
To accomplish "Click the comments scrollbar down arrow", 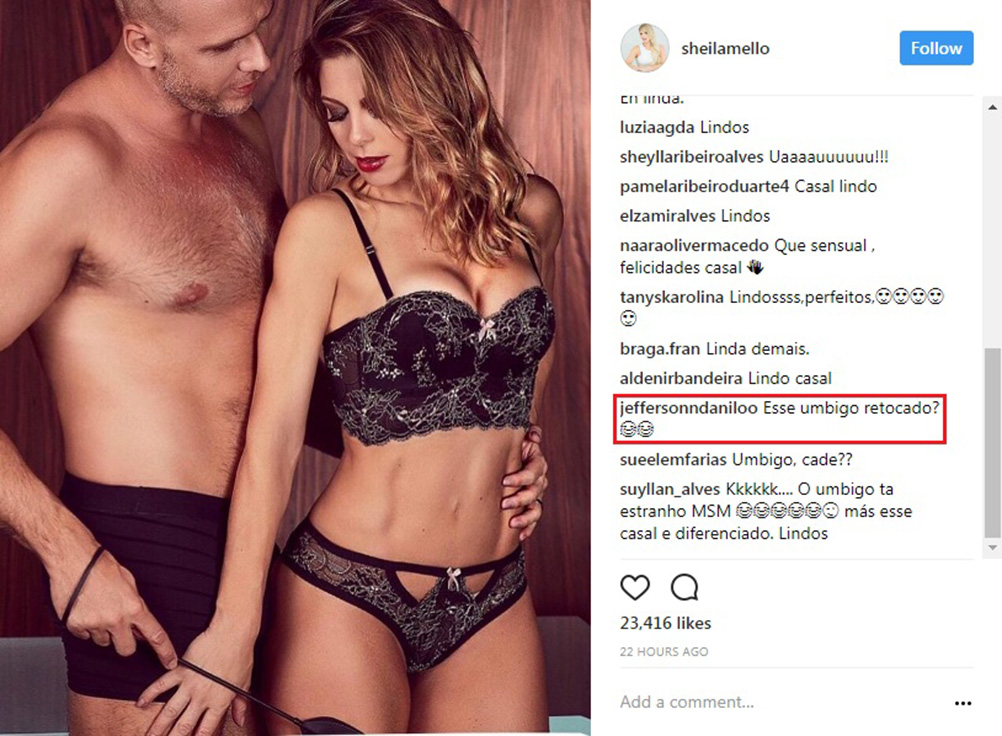I will point(992,548).
